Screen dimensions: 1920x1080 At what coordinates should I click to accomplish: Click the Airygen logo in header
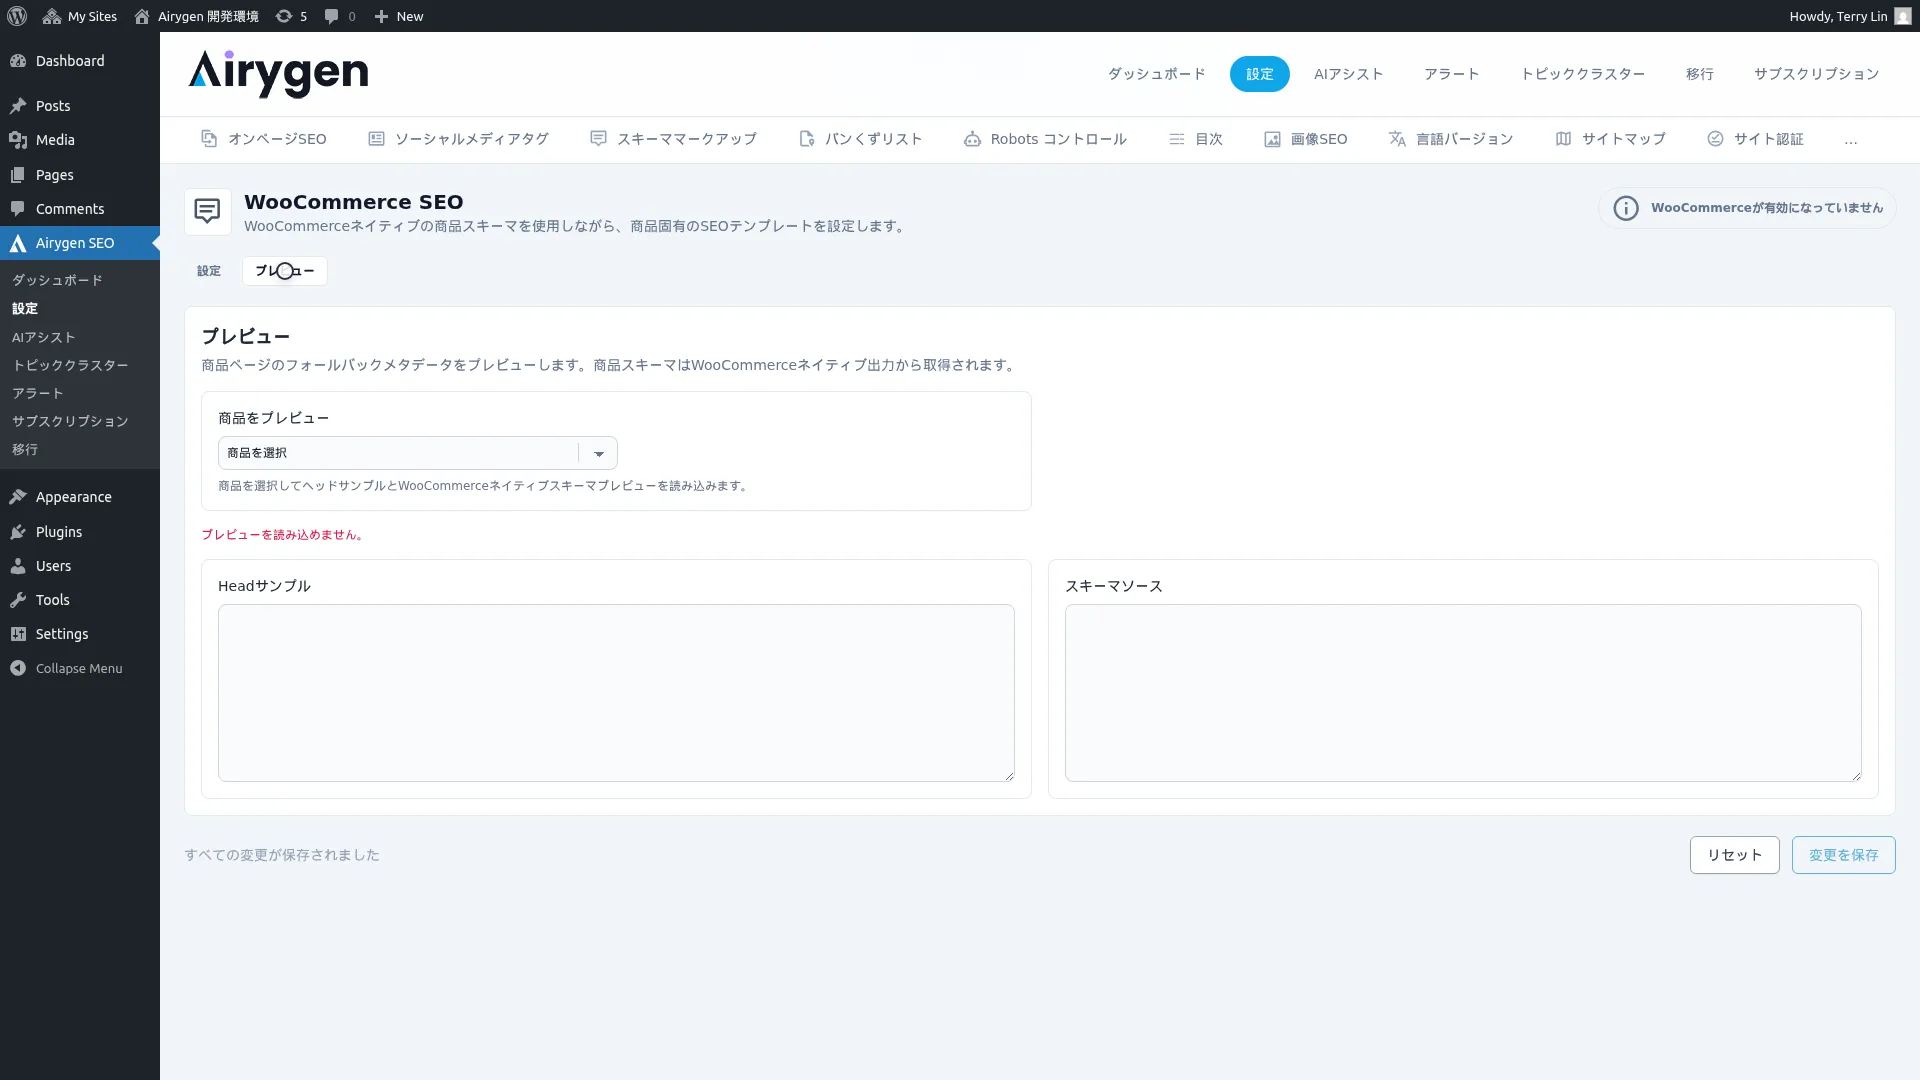(278, 73)
